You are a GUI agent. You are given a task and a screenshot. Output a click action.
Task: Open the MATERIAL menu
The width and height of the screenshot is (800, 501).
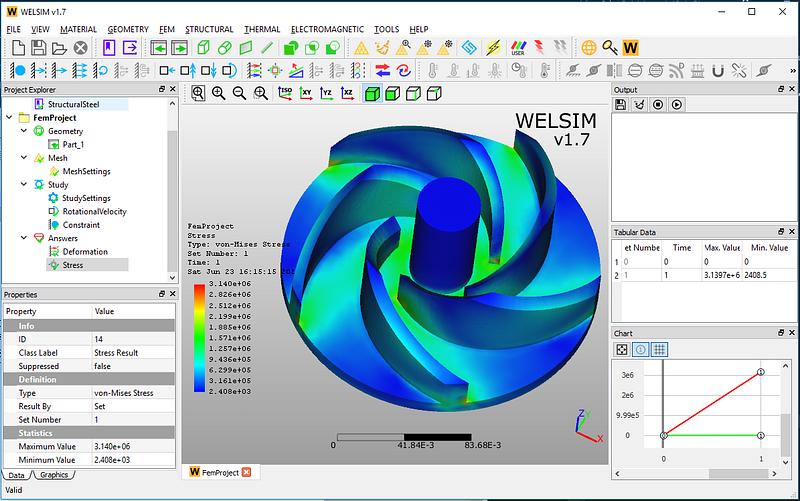pos(78,30)
